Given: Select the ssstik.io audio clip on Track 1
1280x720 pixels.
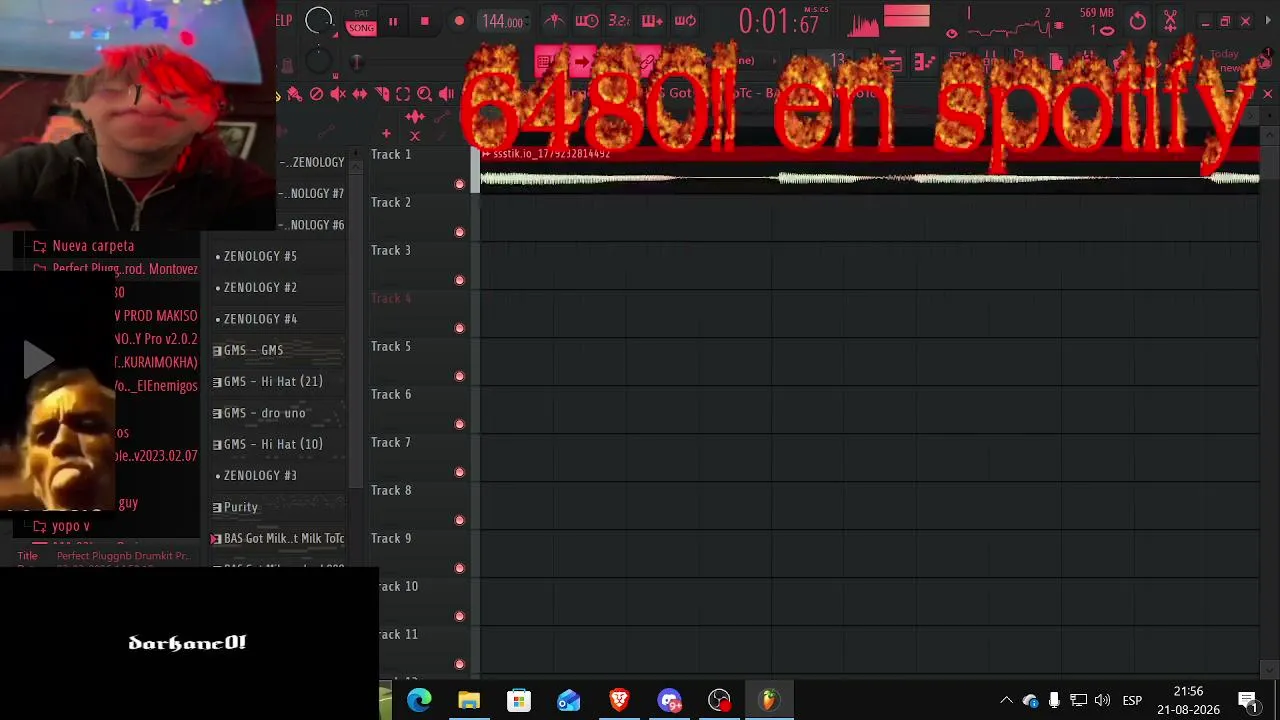Looking at the screenshot, I should pyautogui.click(x=870, y=168).
